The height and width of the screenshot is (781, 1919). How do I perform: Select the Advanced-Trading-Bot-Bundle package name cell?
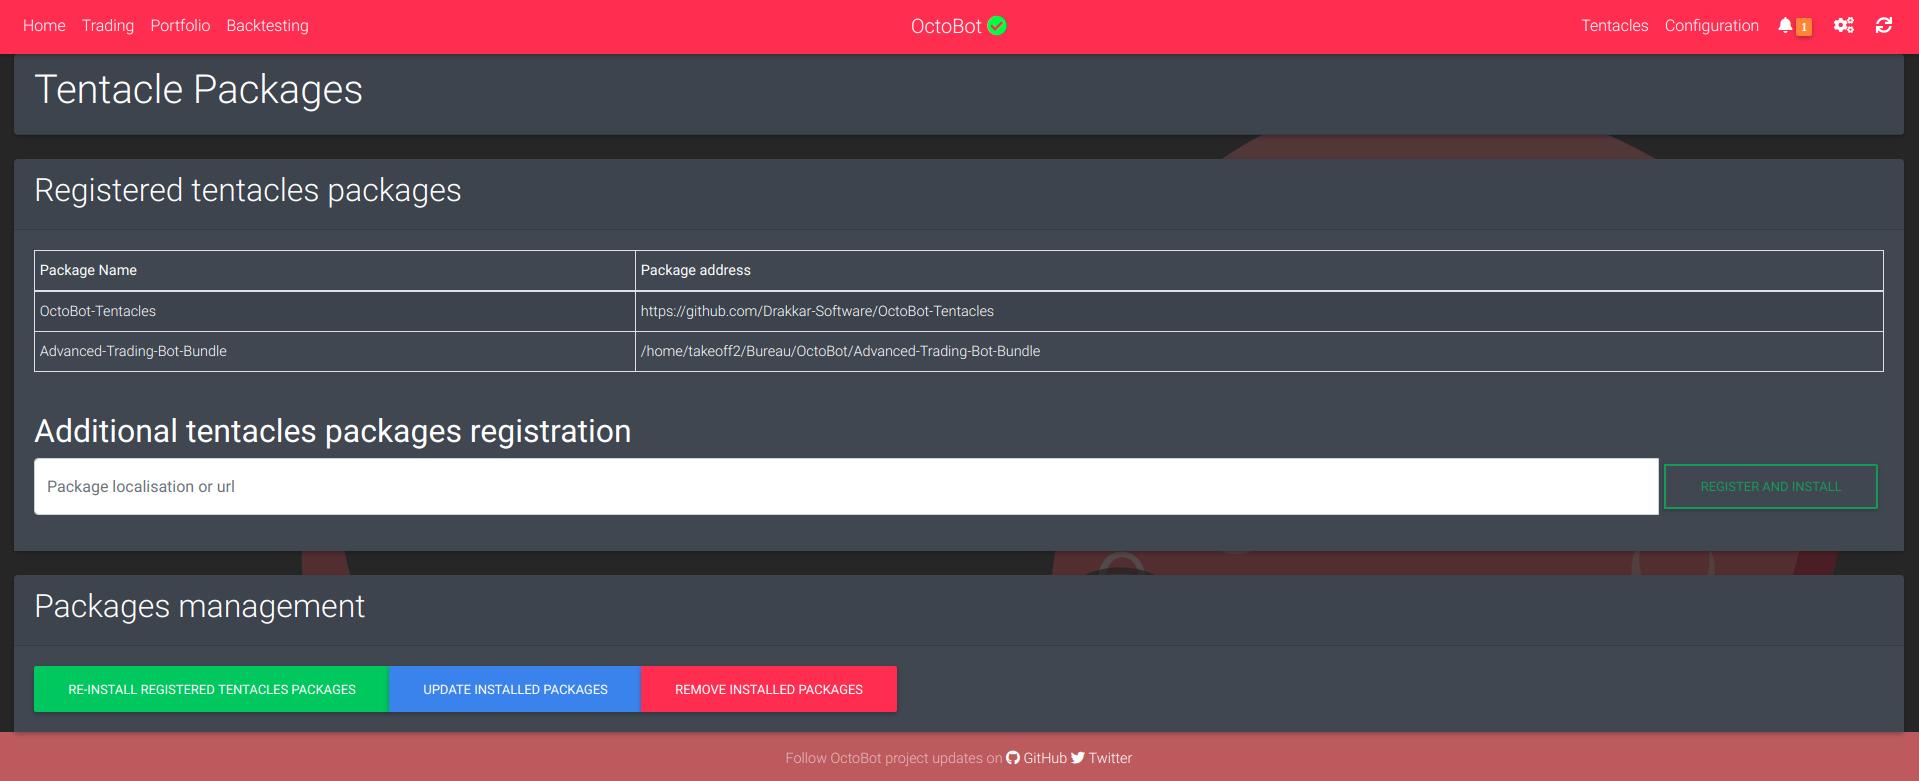point(335,351)
